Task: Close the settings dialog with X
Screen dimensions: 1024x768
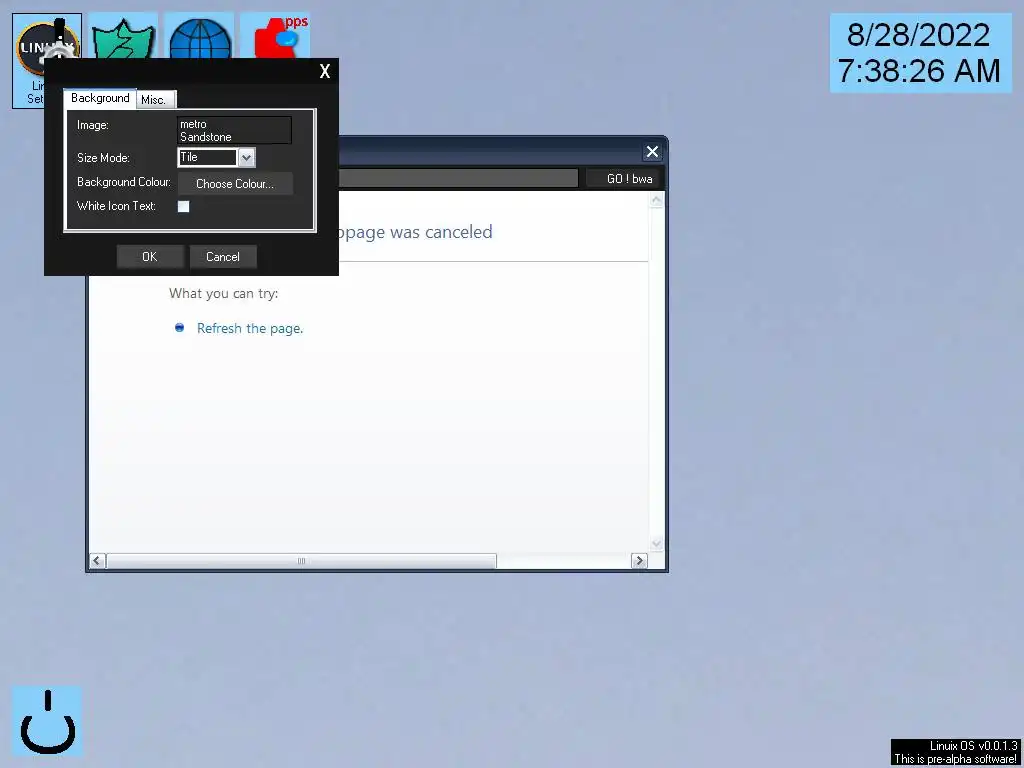Action: point(325,71)
